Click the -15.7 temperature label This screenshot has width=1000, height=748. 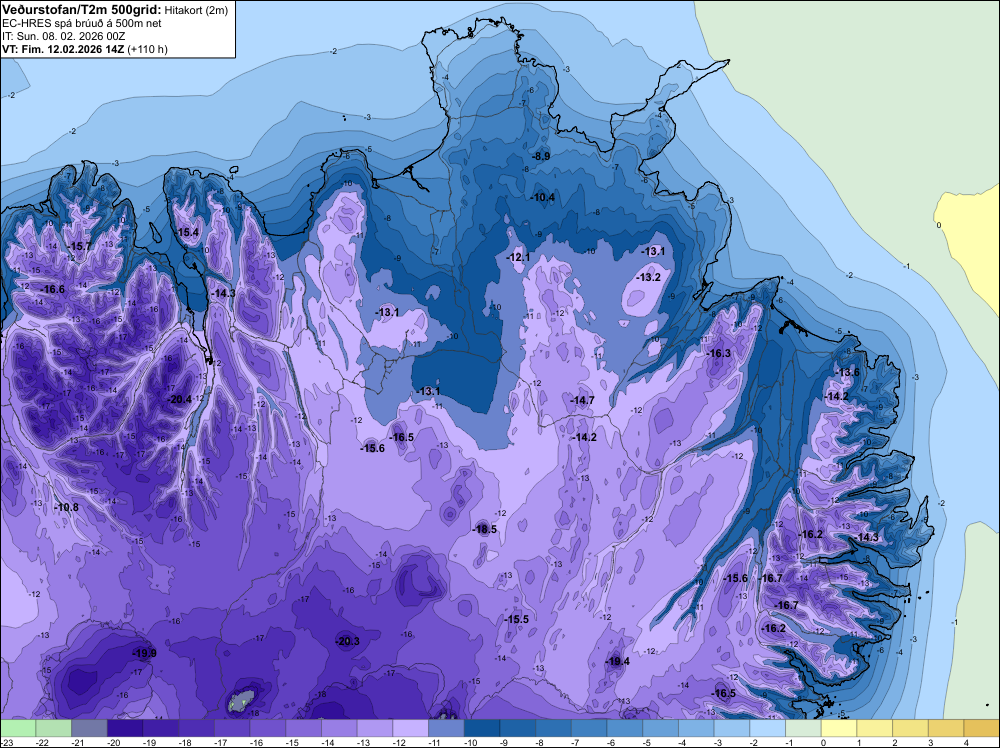coord(80,246)
